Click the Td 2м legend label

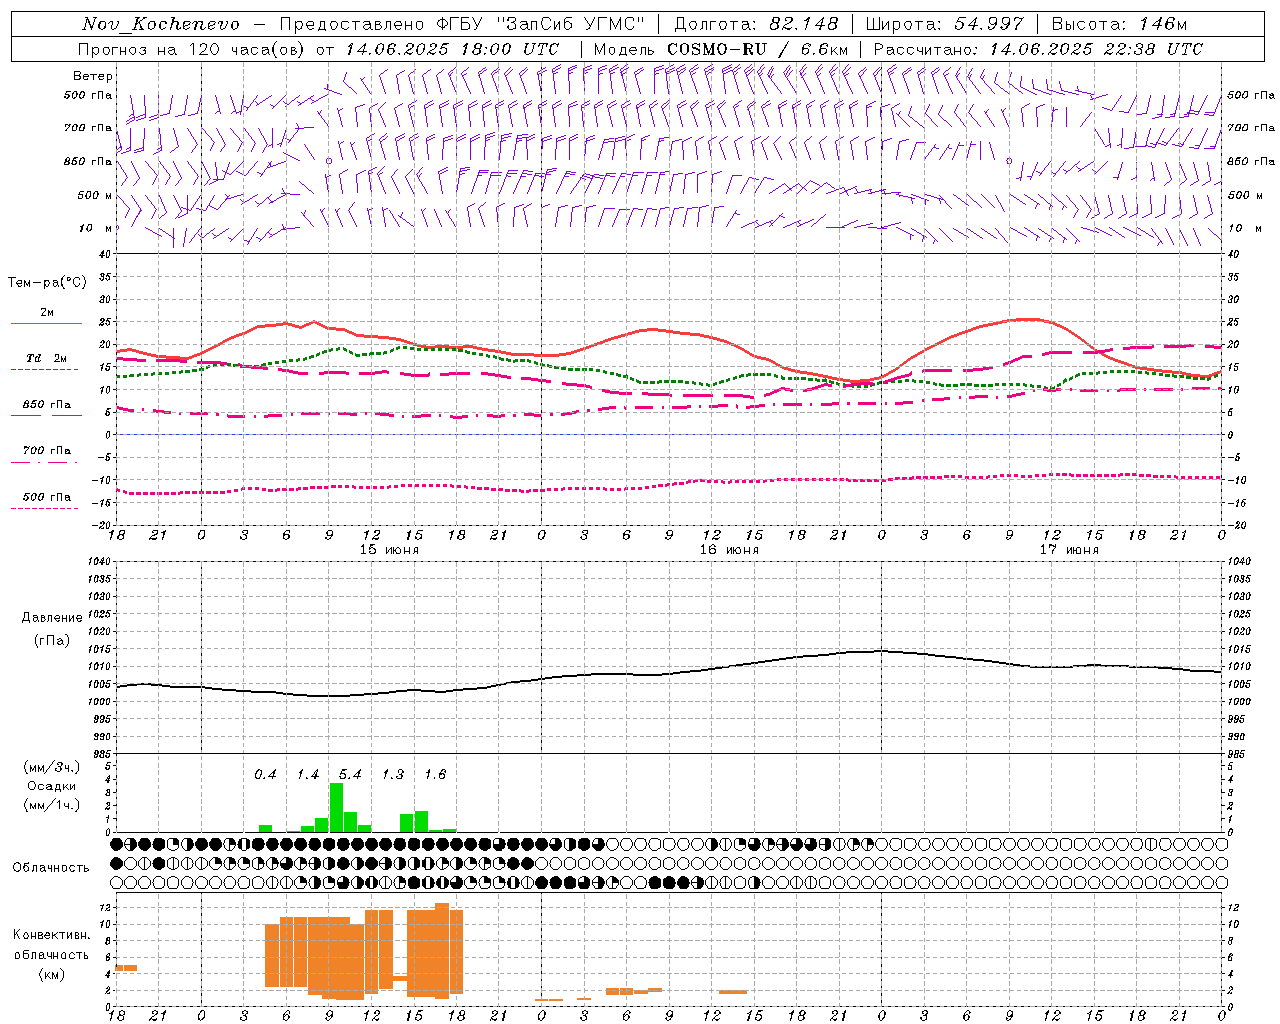(46, 358)
